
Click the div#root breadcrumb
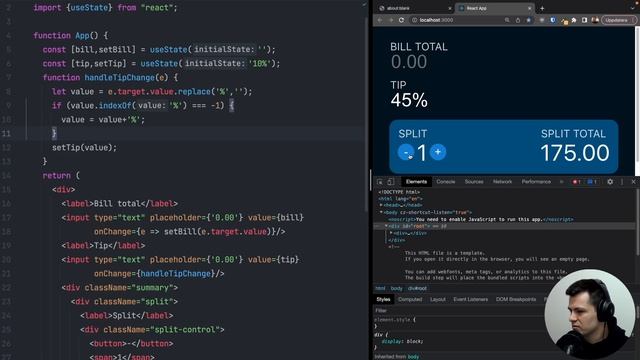pyautogui.click(x=417, y=288)
